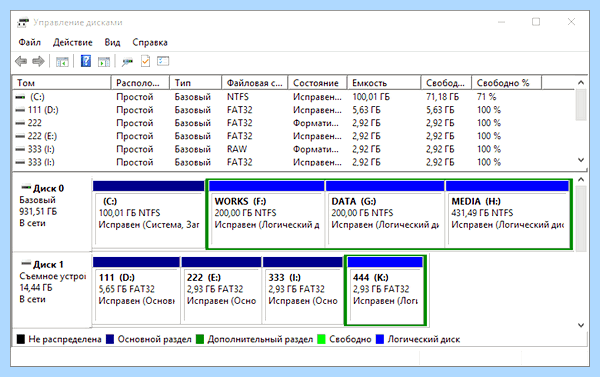Sort by the Емкость column header

tap(384, 83)
